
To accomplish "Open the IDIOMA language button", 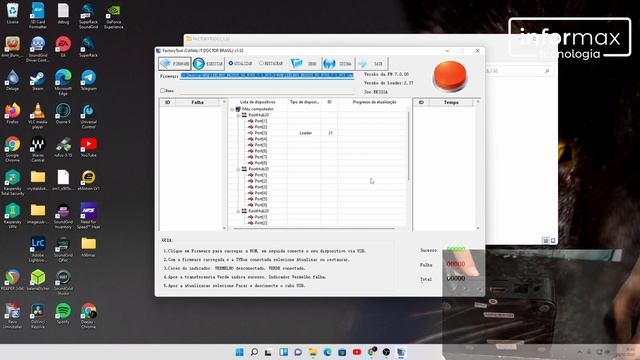I will (x=338, y=64).
